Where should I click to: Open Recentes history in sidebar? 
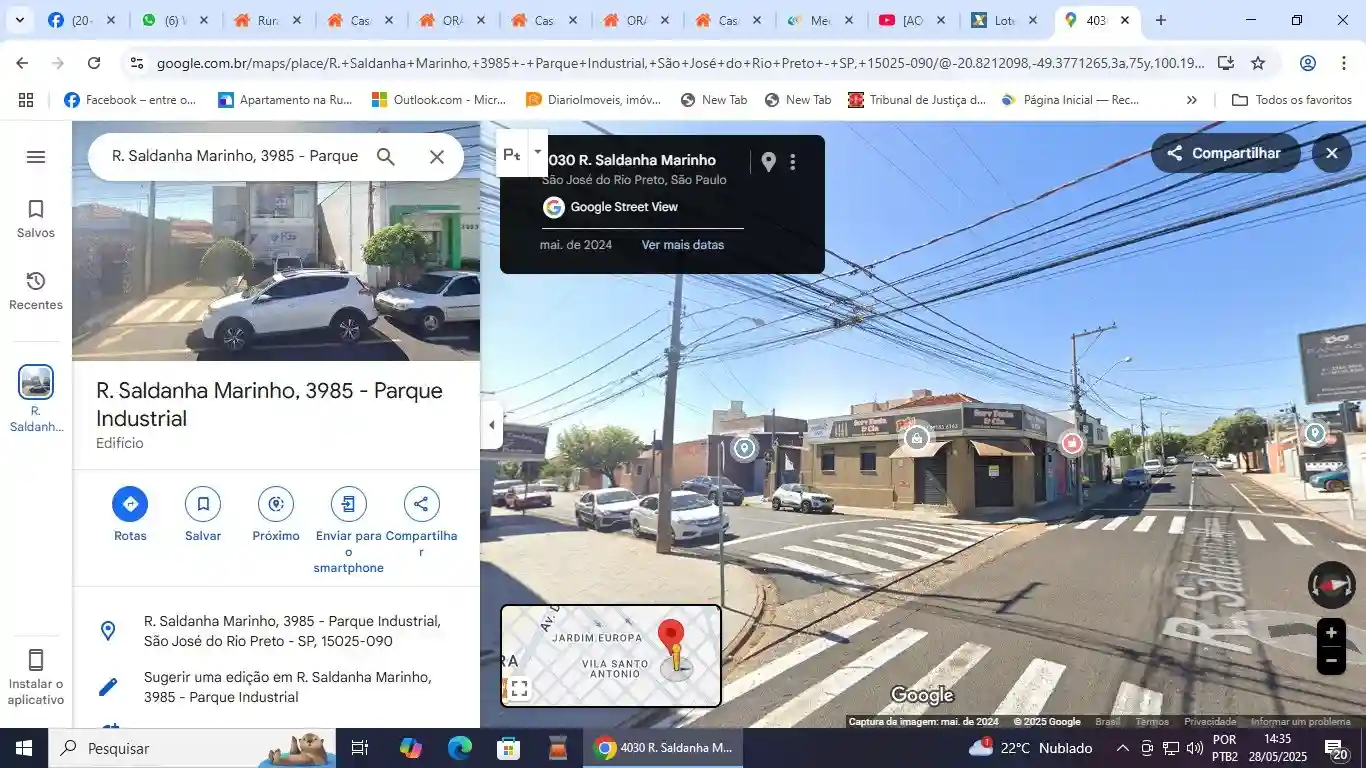(36, 291)
